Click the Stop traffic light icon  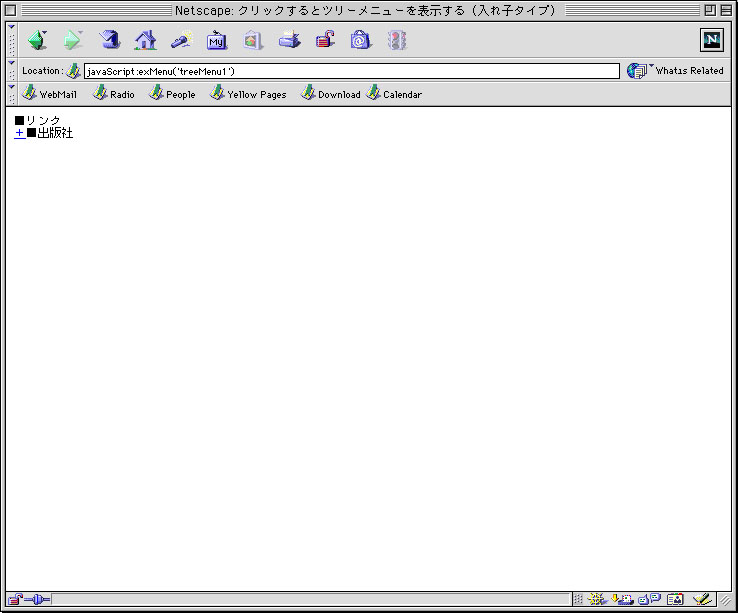click(397, 40)
